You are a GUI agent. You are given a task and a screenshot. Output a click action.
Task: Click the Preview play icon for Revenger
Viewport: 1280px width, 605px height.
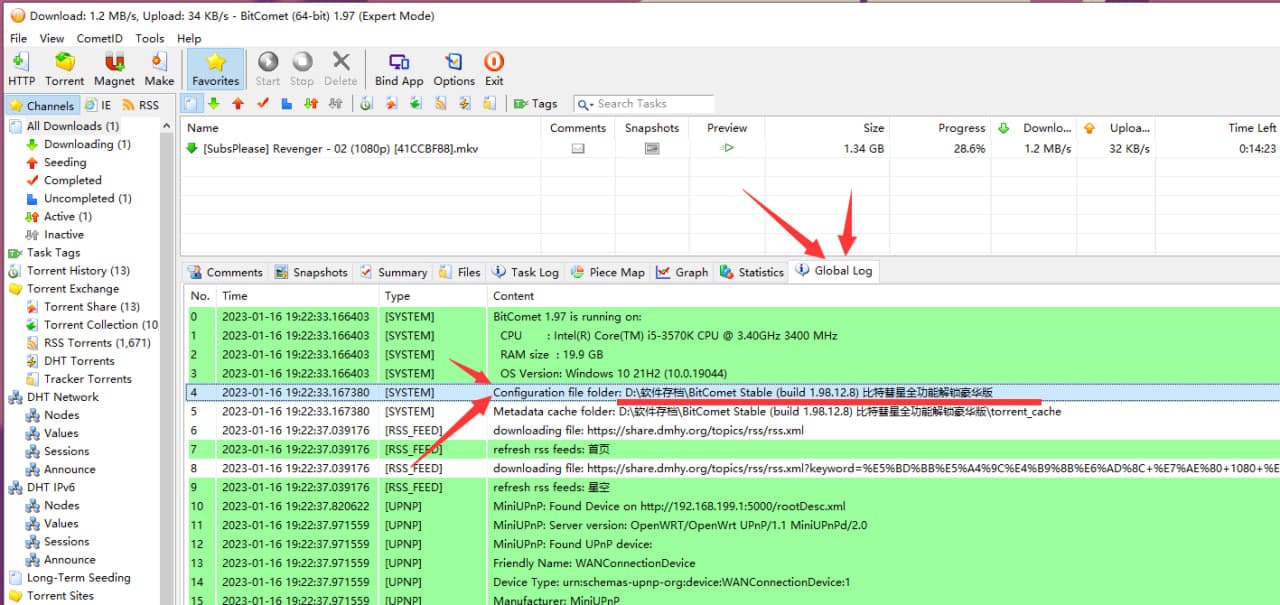coord(727,148)
